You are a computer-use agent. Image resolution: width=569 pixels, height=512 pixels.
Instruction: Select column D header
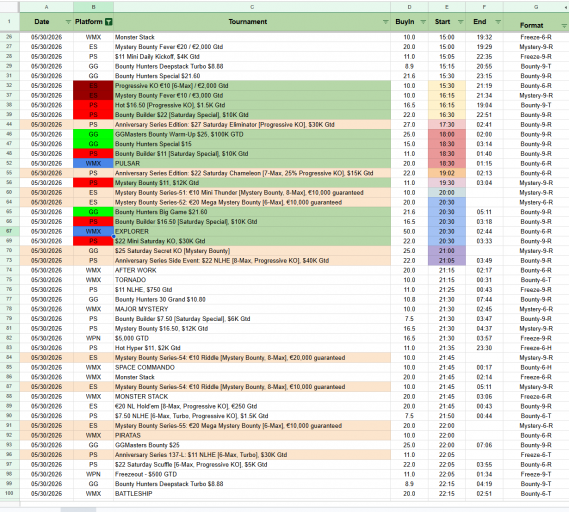[409, 7]
